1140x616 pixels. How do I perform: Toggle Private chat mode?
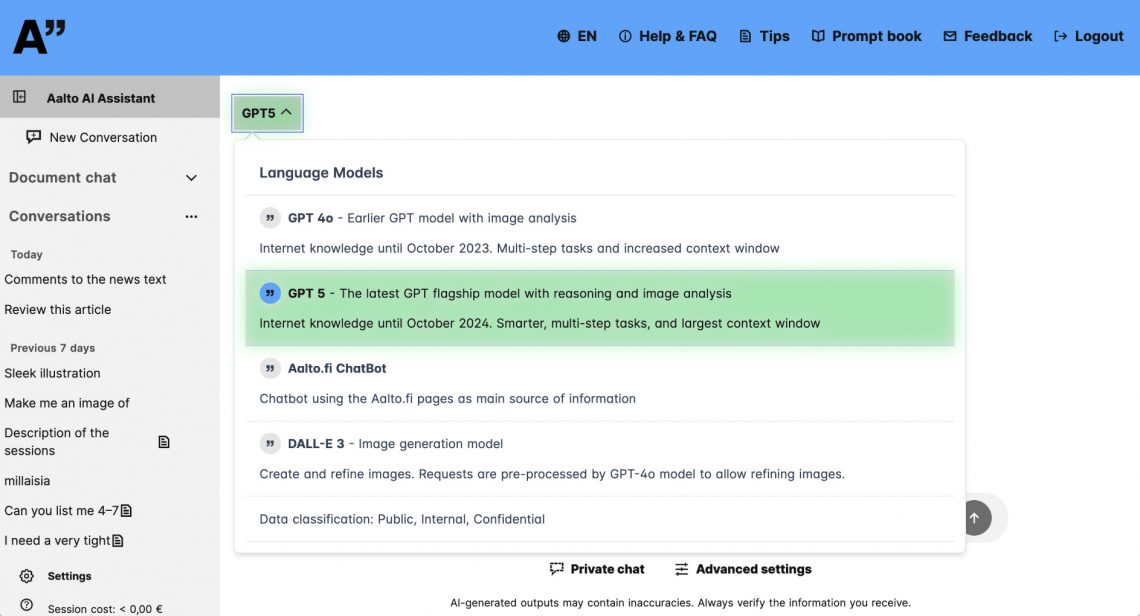click(597, 569)
